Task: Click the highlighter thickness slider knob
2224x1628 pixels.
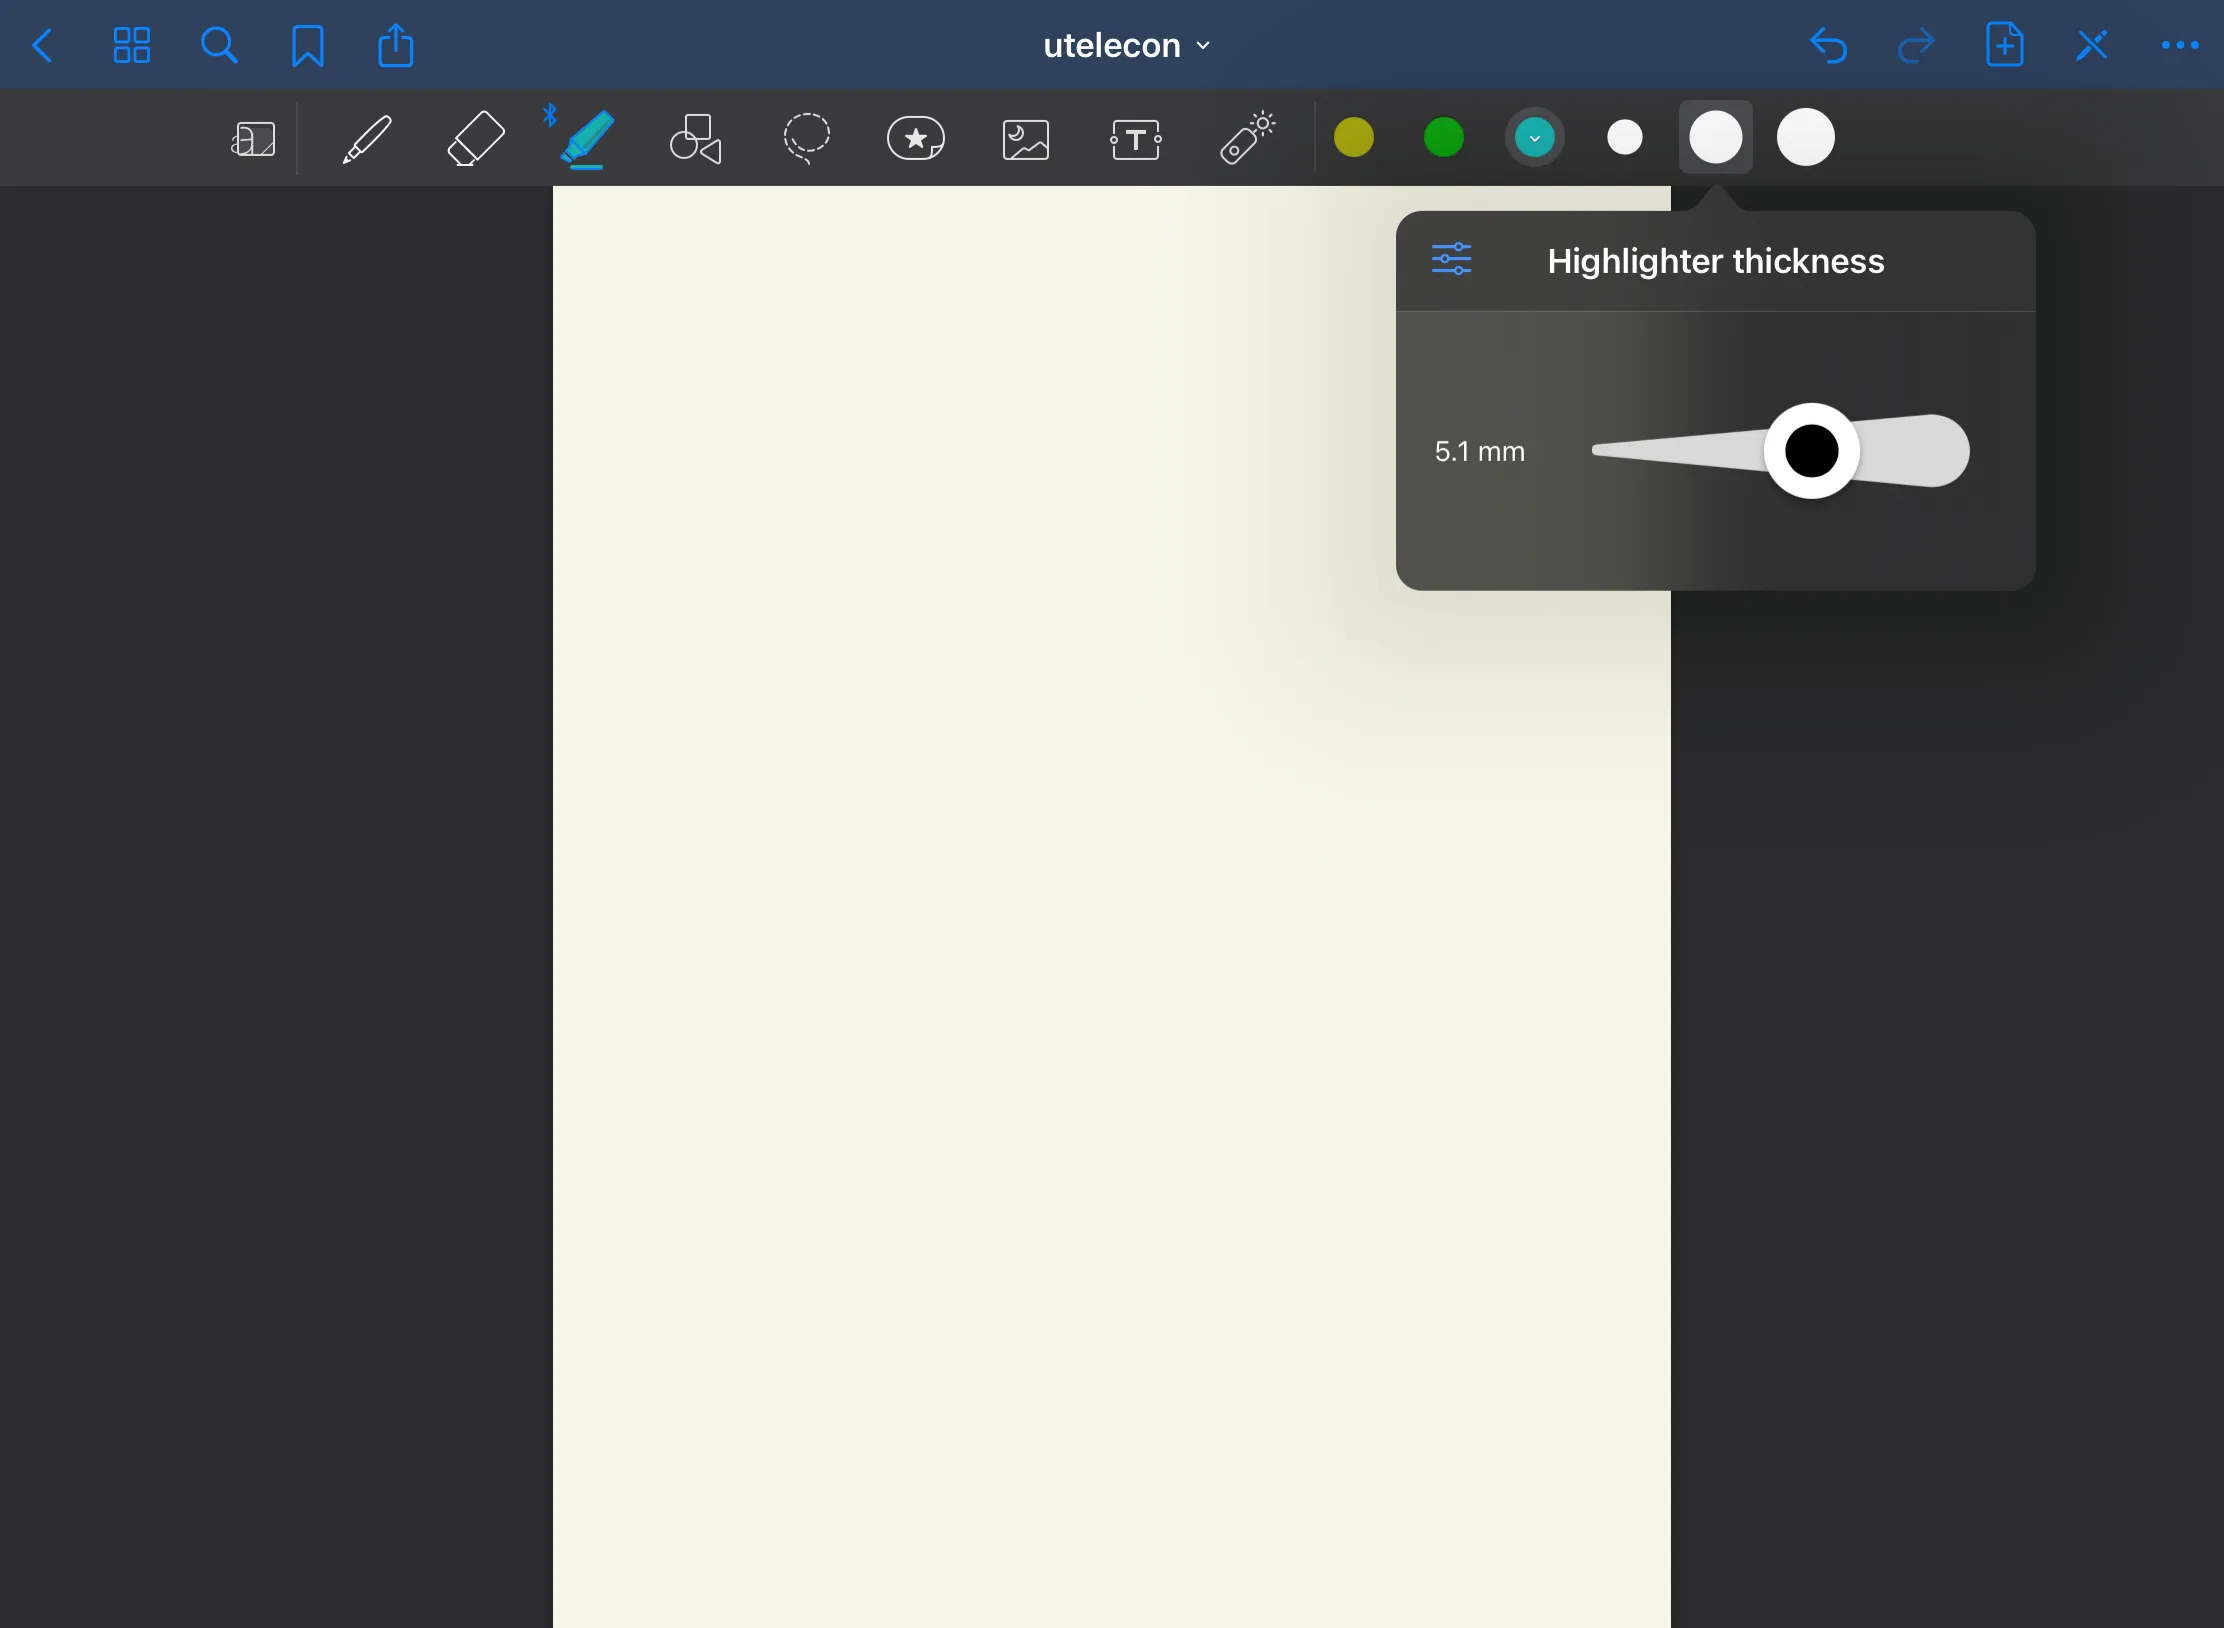Action: [x=1811, y=450]
